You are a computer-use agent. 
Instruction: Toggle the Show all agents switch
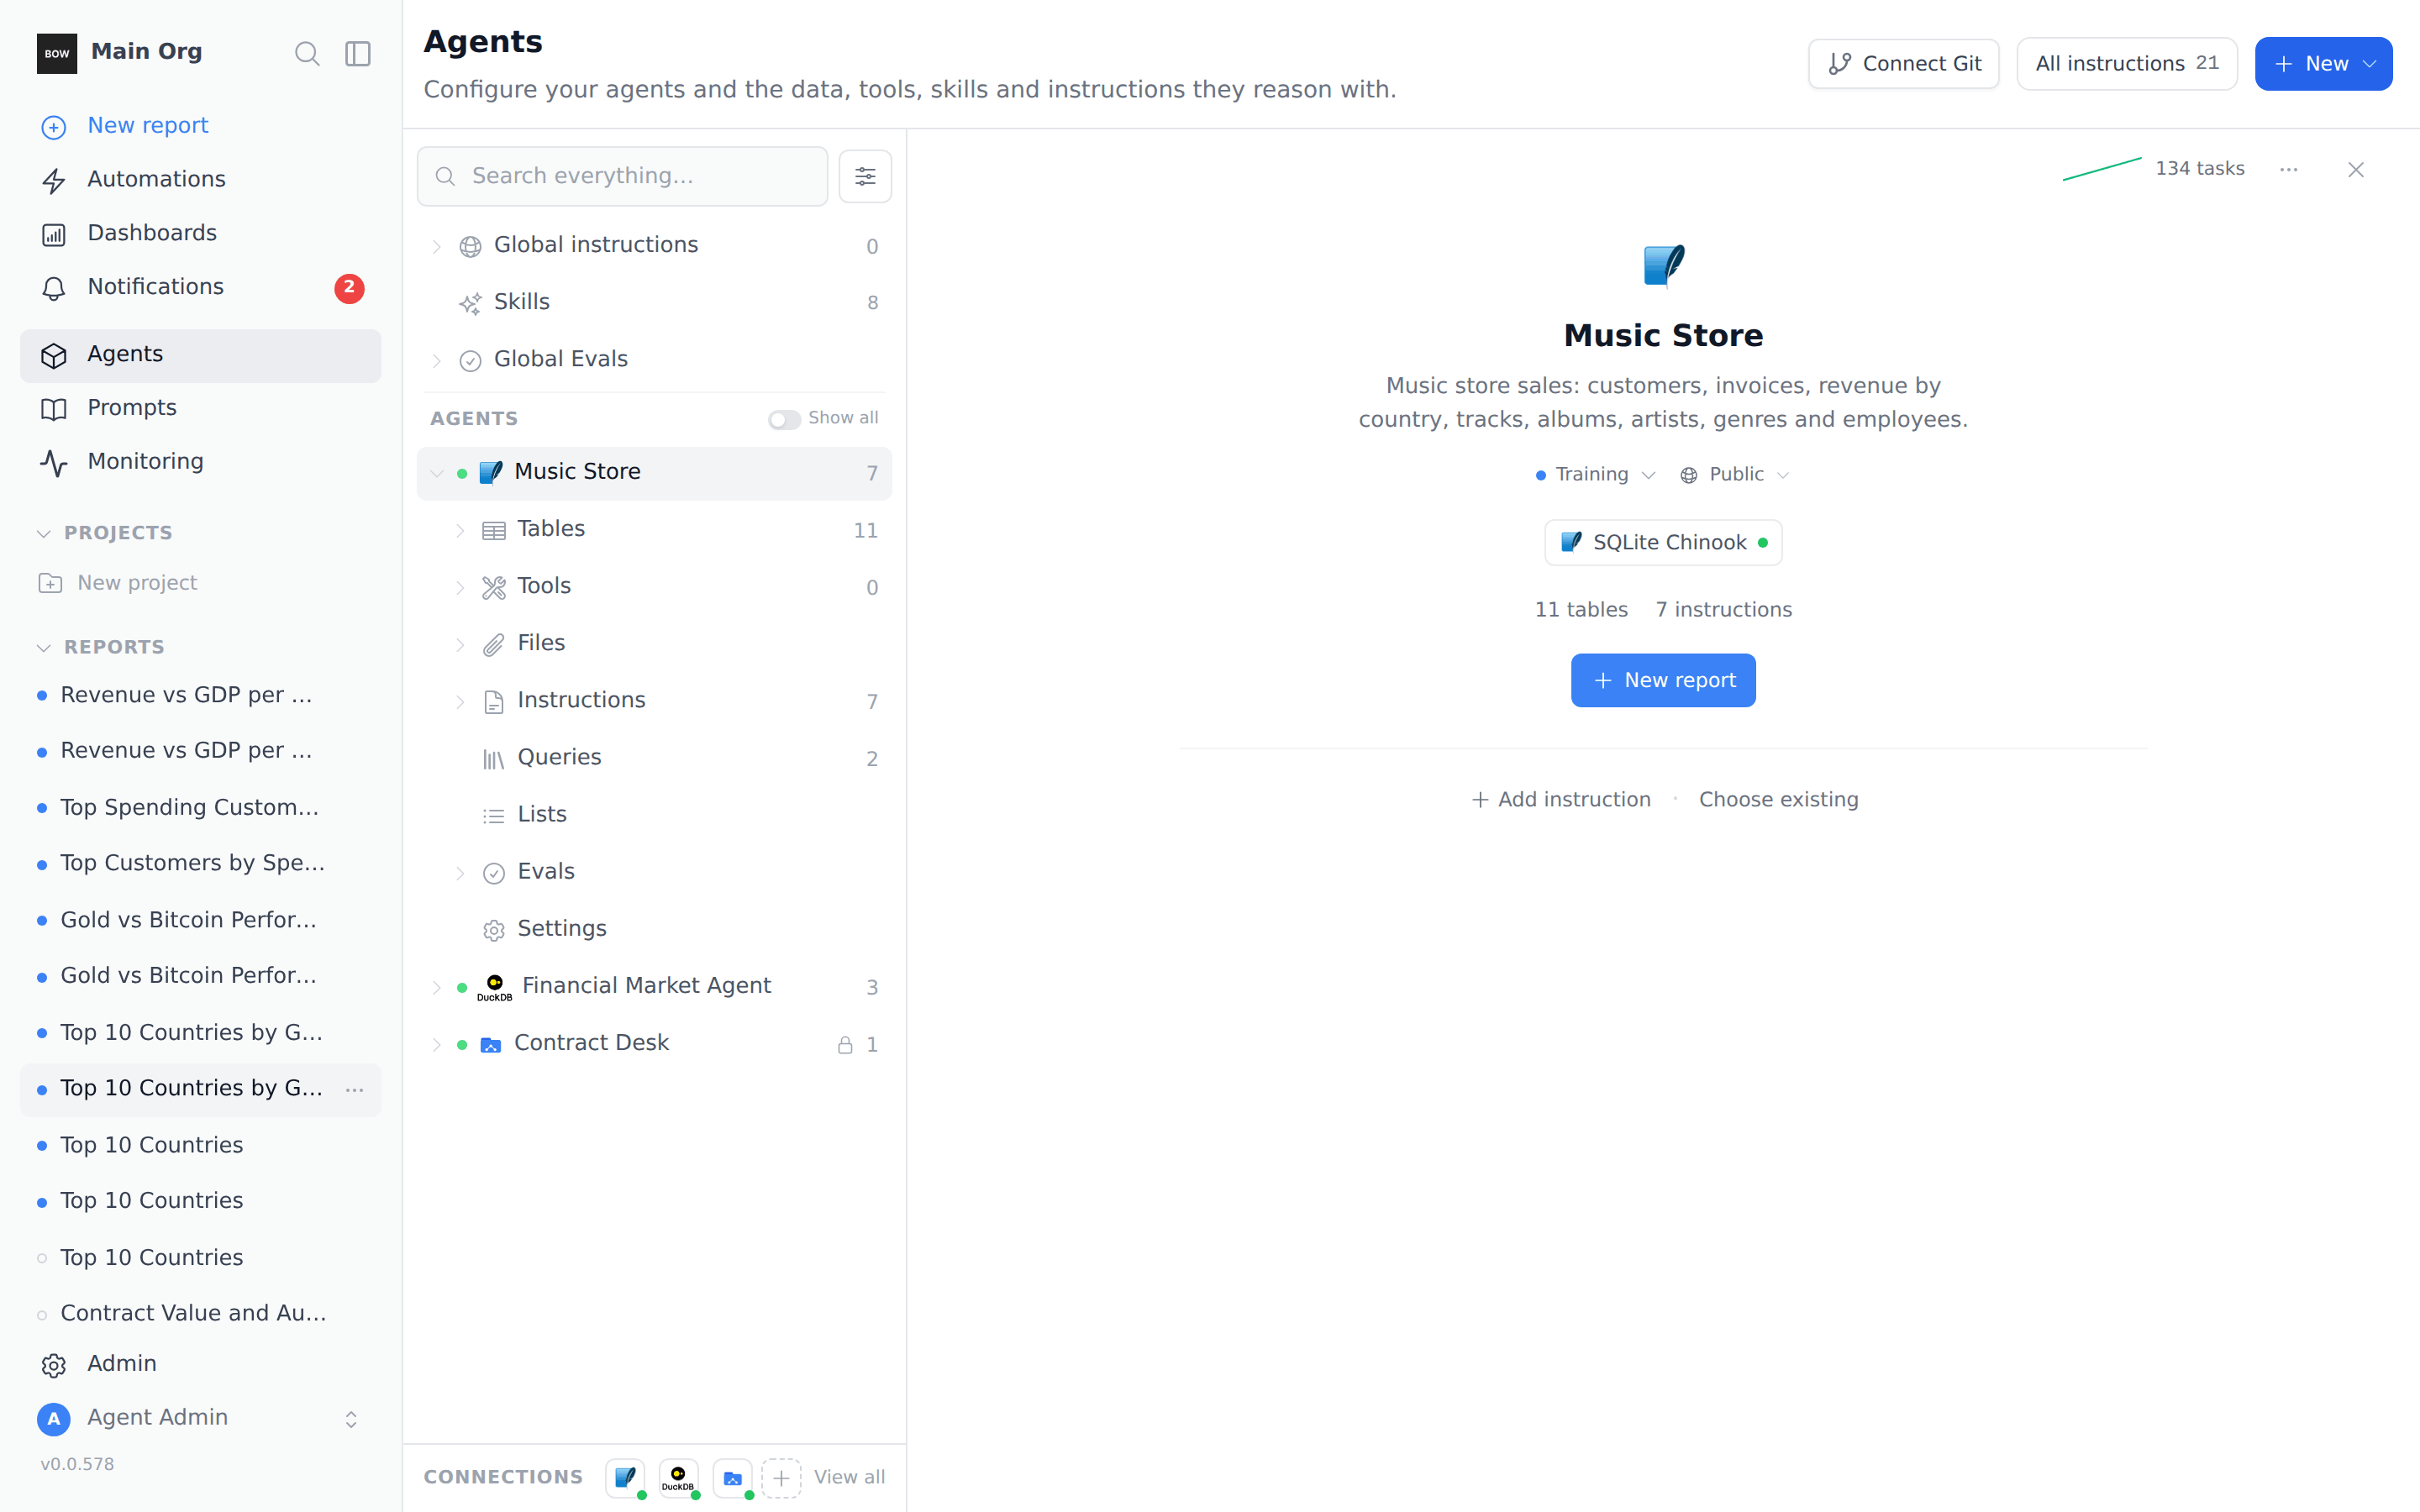784,419
